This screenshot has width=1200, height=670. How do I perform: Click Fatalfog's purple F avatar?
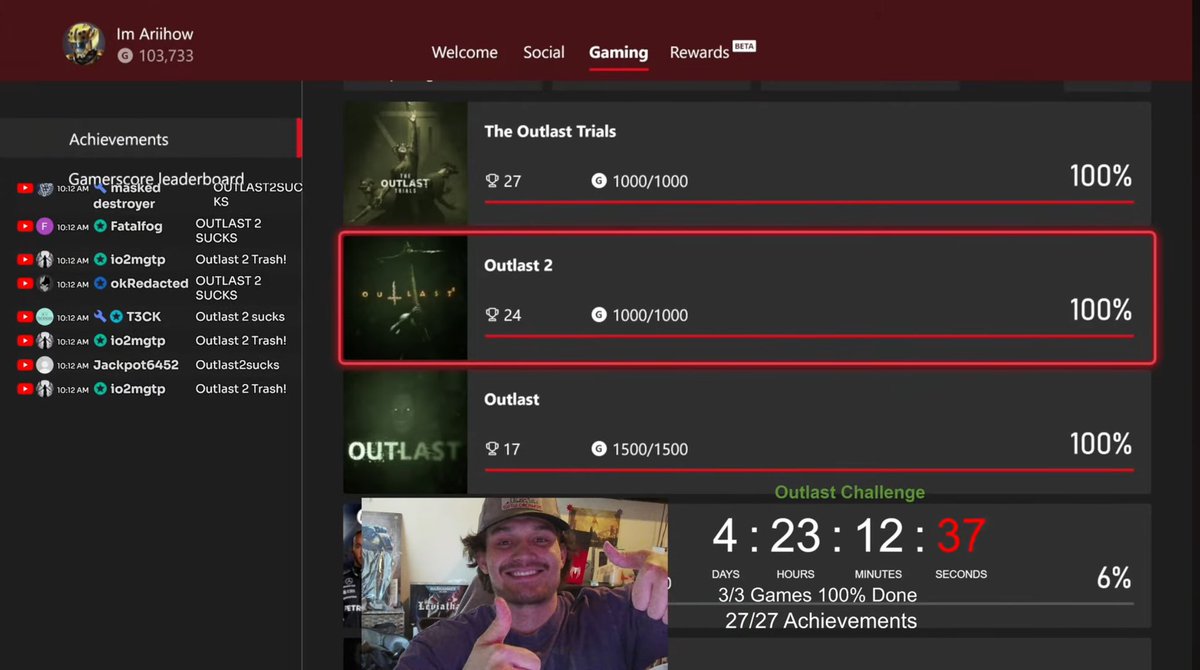(x=45, y=226)
